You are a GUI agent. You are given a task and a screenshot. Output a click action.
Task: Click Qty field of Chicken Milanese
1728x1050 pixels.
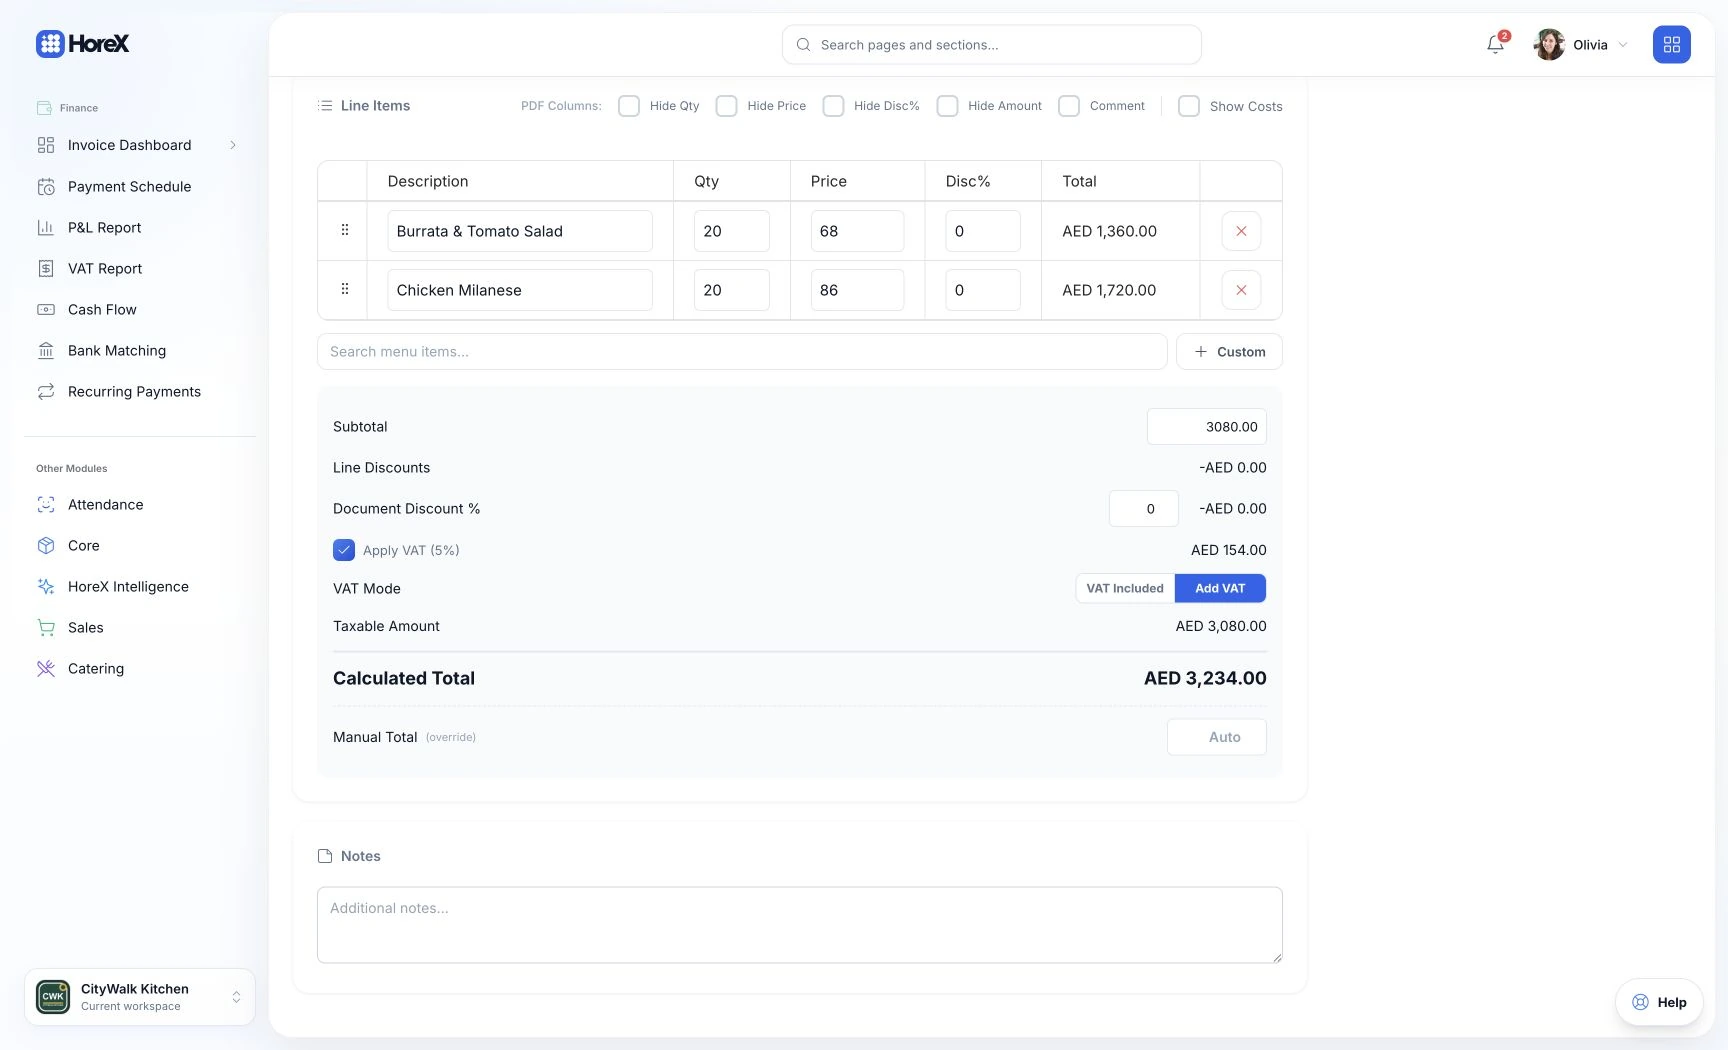pos(731,290)
